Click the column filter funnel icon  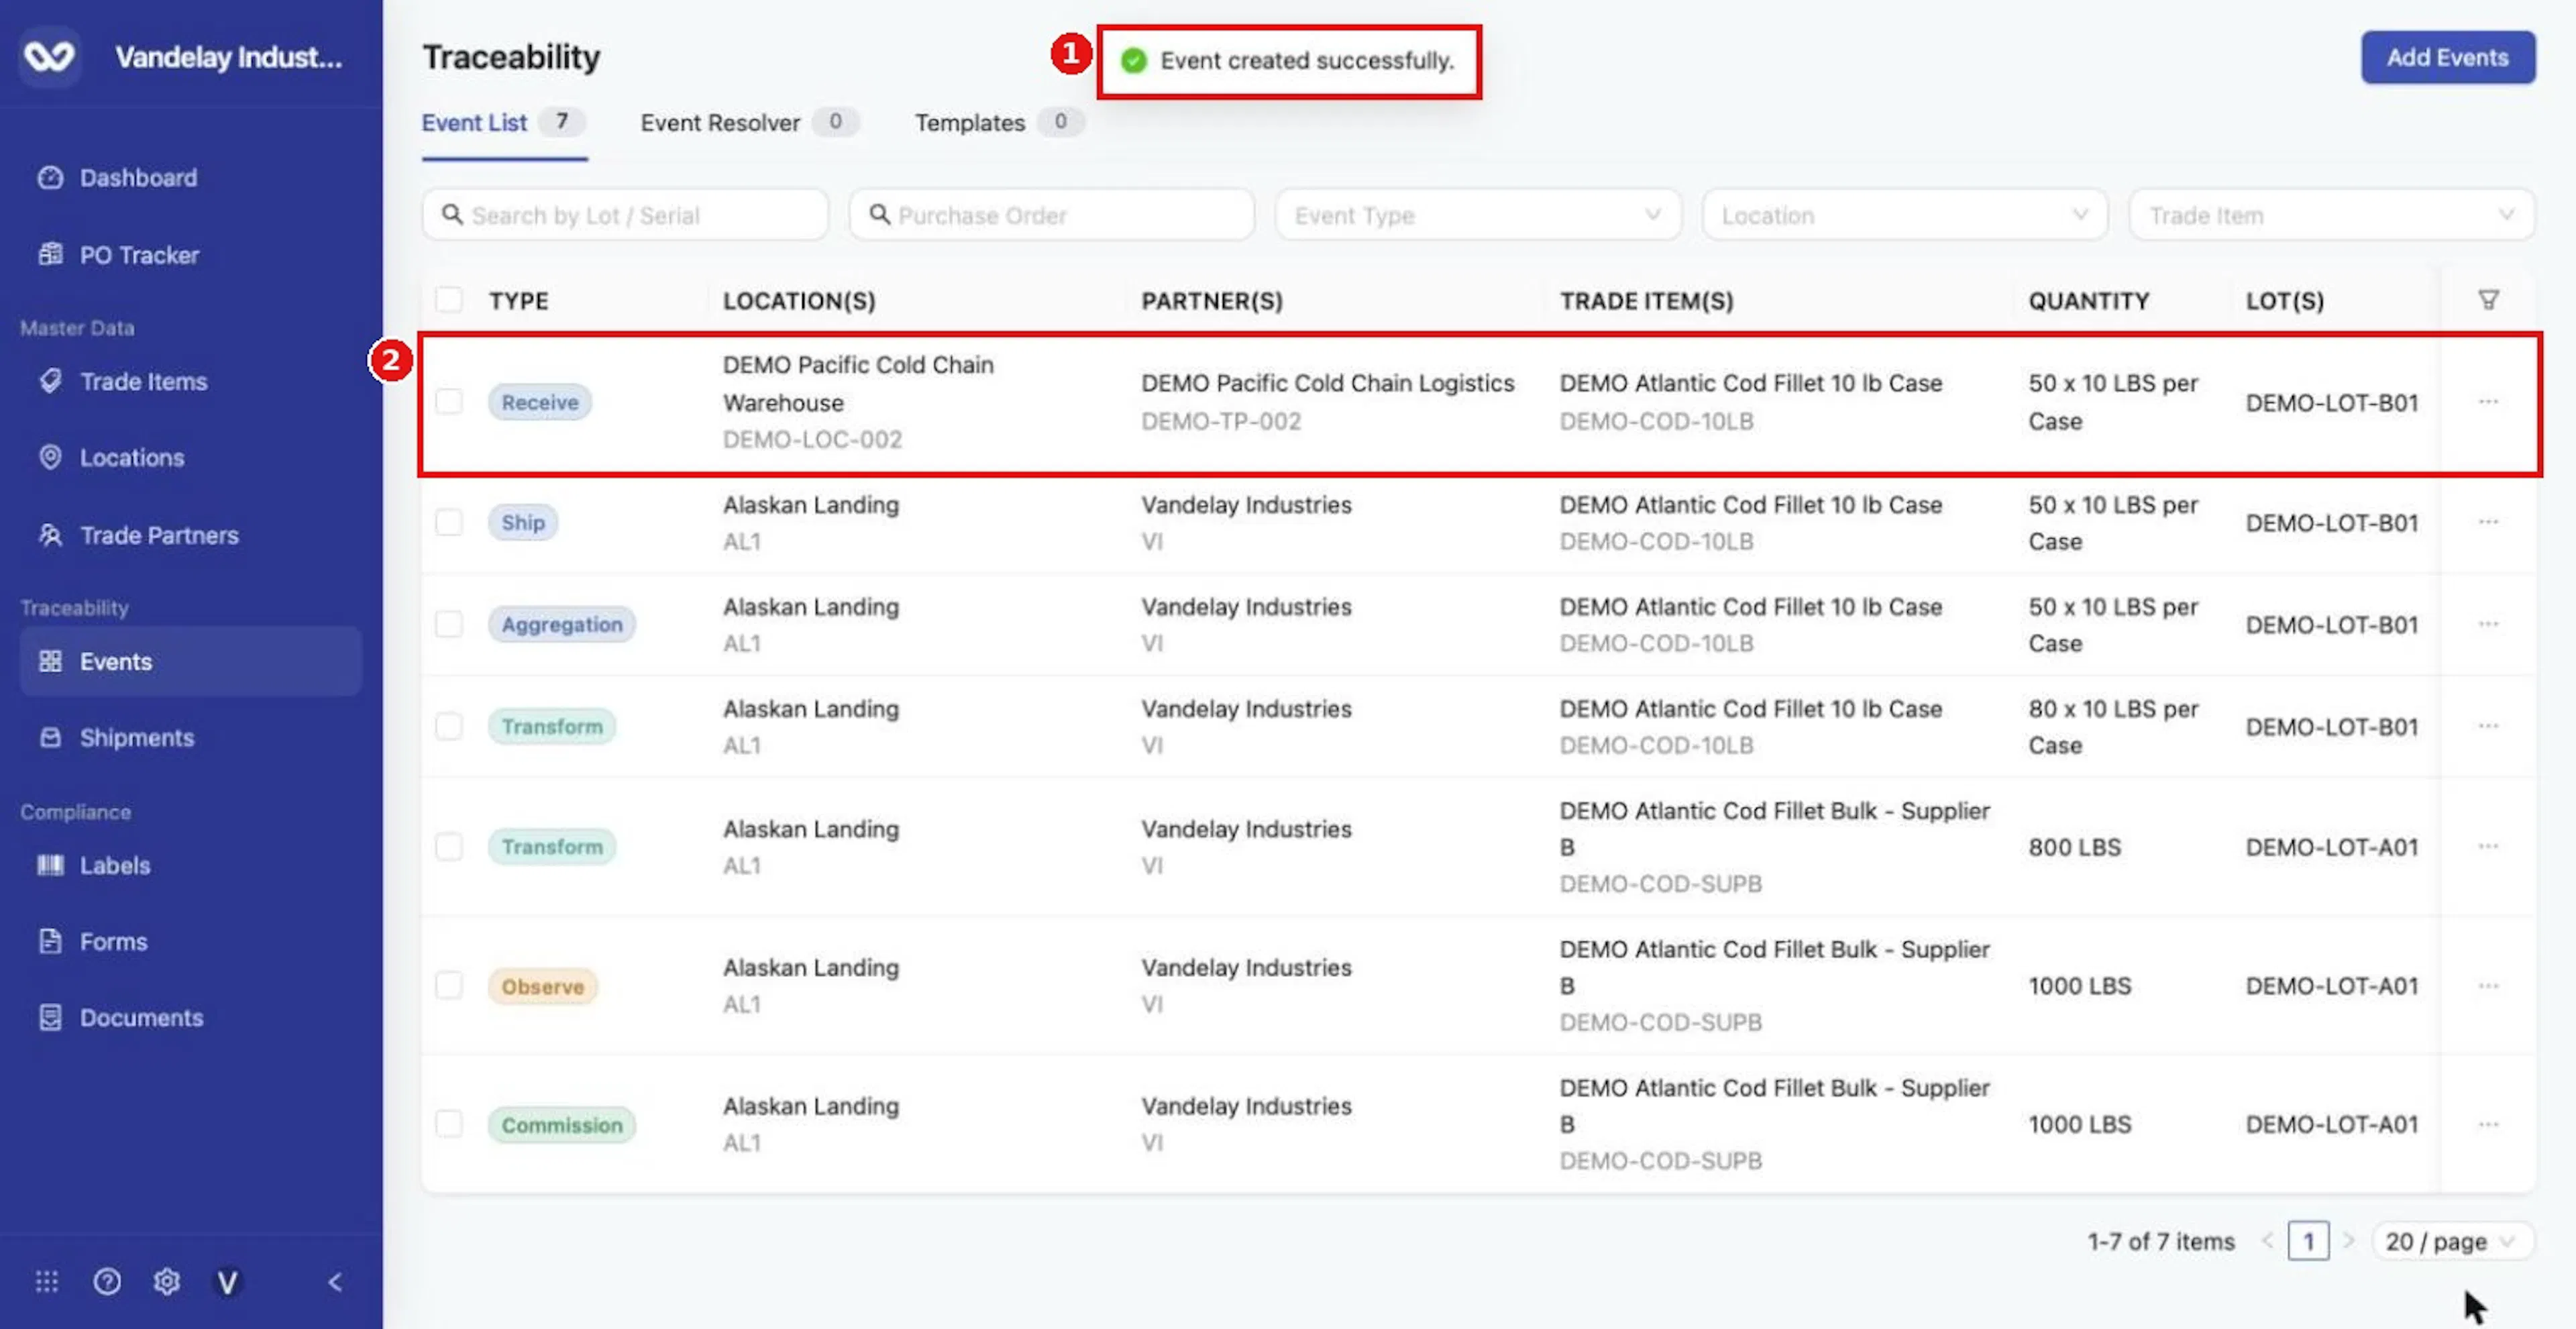pos(2488,300)
